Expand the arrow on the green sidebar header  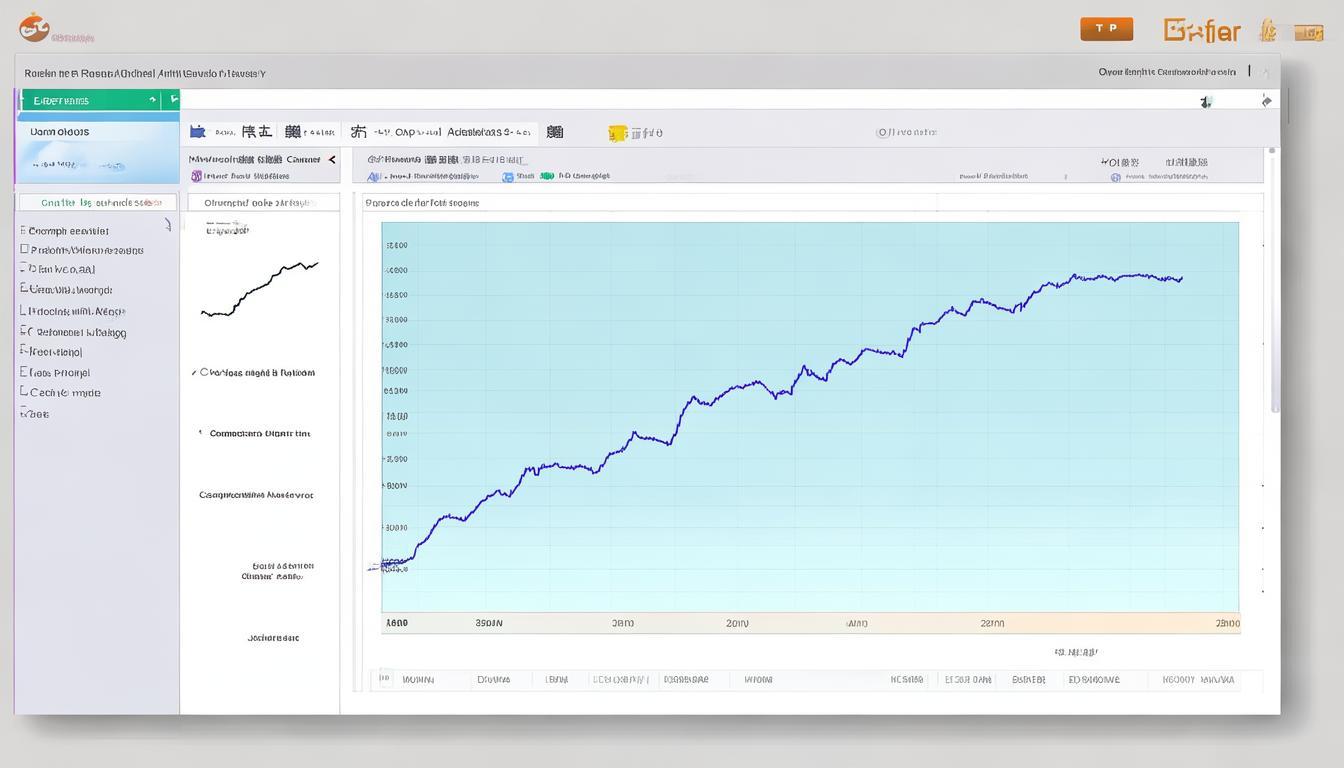152,100
